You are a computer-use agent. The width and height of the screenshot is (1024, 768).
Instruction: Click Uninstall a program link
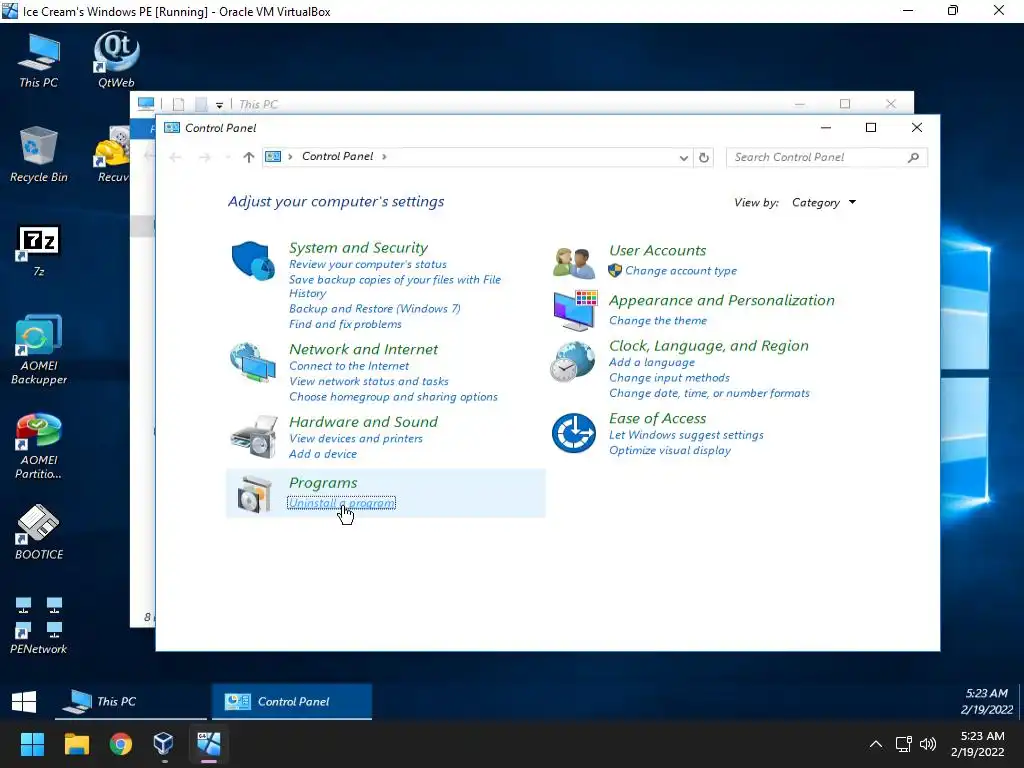342,504
